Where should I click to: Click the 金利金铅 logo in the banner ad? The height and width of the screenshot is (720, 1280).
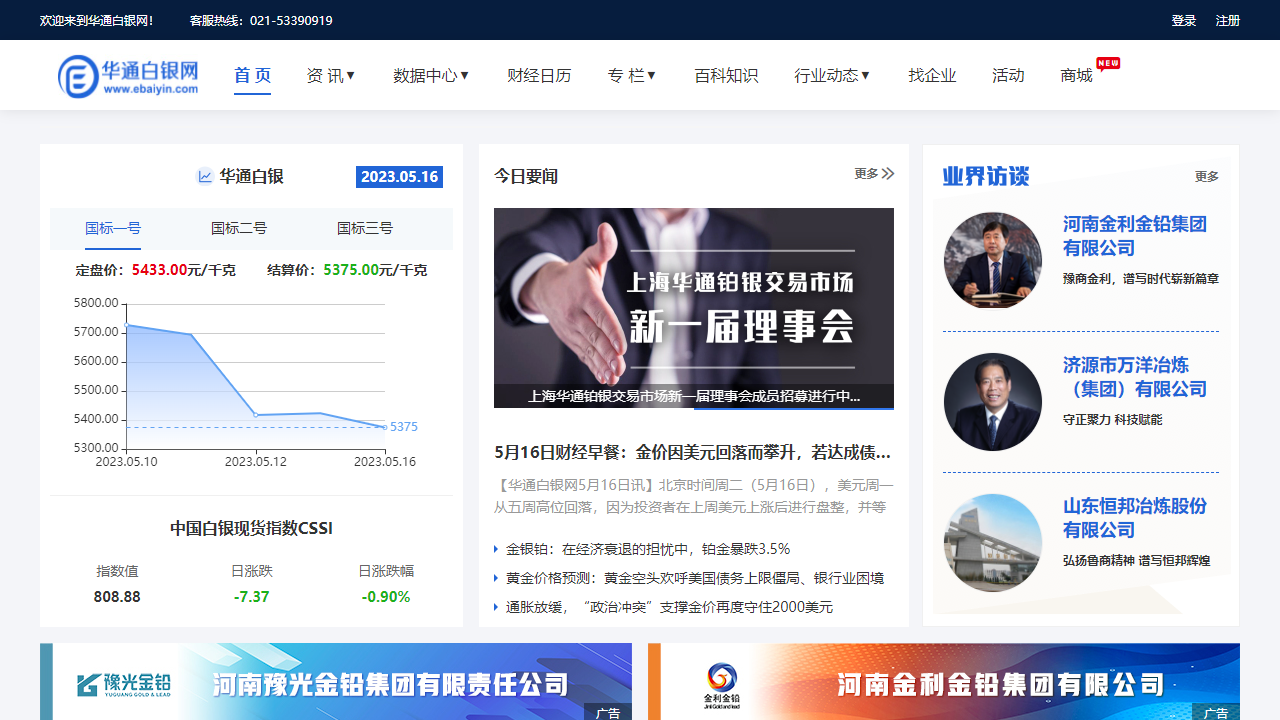point(722,686)
